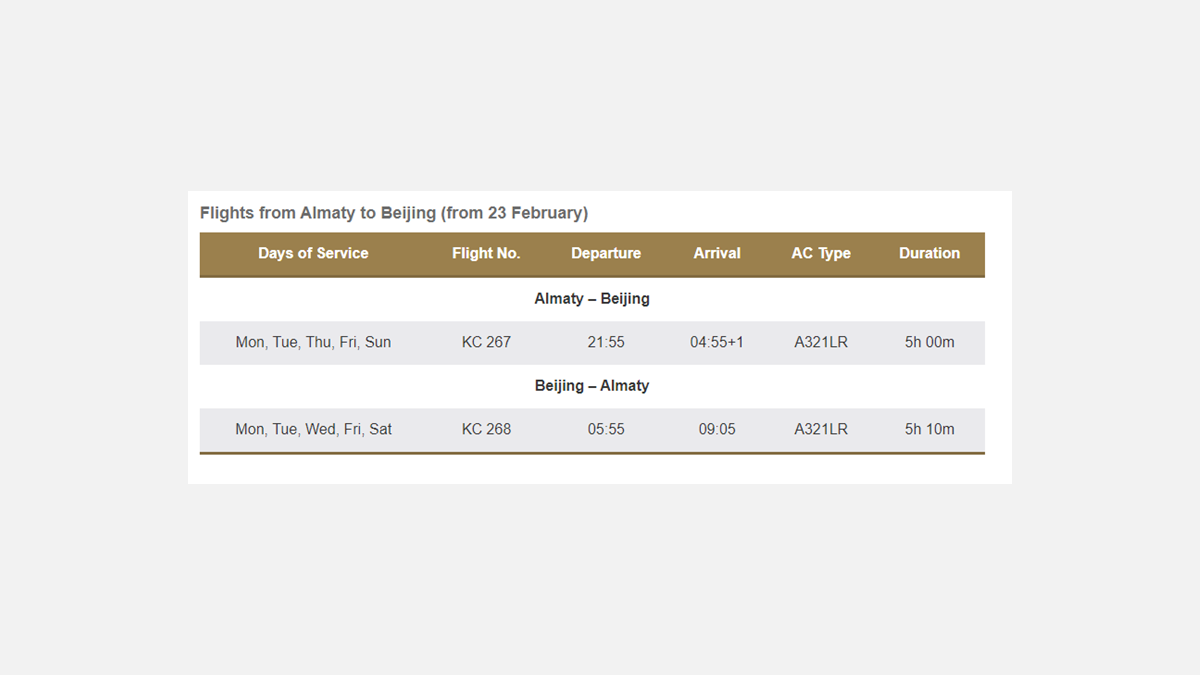This screenshot has width=1200, height=675.
Task: Click the 5h 10m duration cell
Action: click(x=929, y=429)
